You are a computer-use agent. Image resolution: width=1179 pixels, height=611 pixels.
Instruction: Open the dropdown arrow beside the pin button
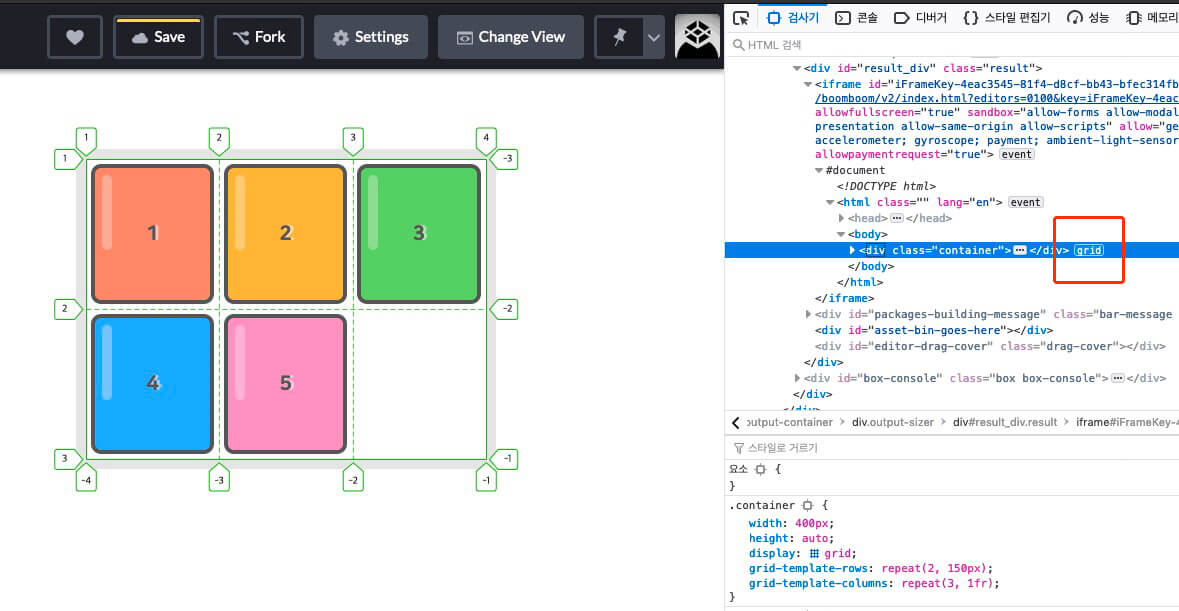tap(654, 36)
